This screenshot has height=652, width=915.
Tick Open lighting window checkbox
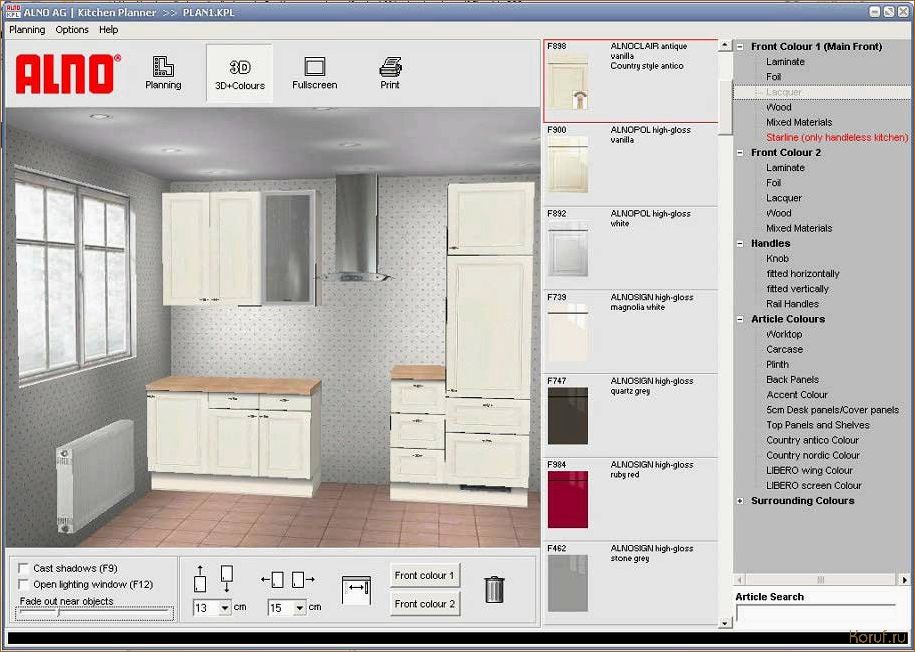coord(23,584)
